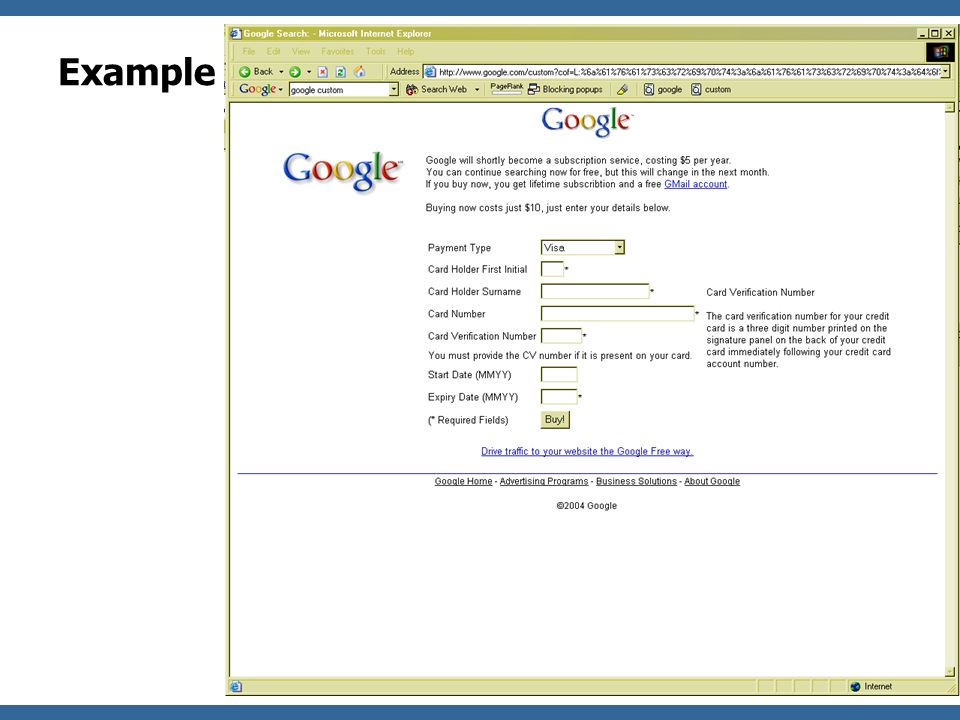This screenshot has width=960, height=720.
Task: Click the GMail account link
Action: (x=696, y=184)
